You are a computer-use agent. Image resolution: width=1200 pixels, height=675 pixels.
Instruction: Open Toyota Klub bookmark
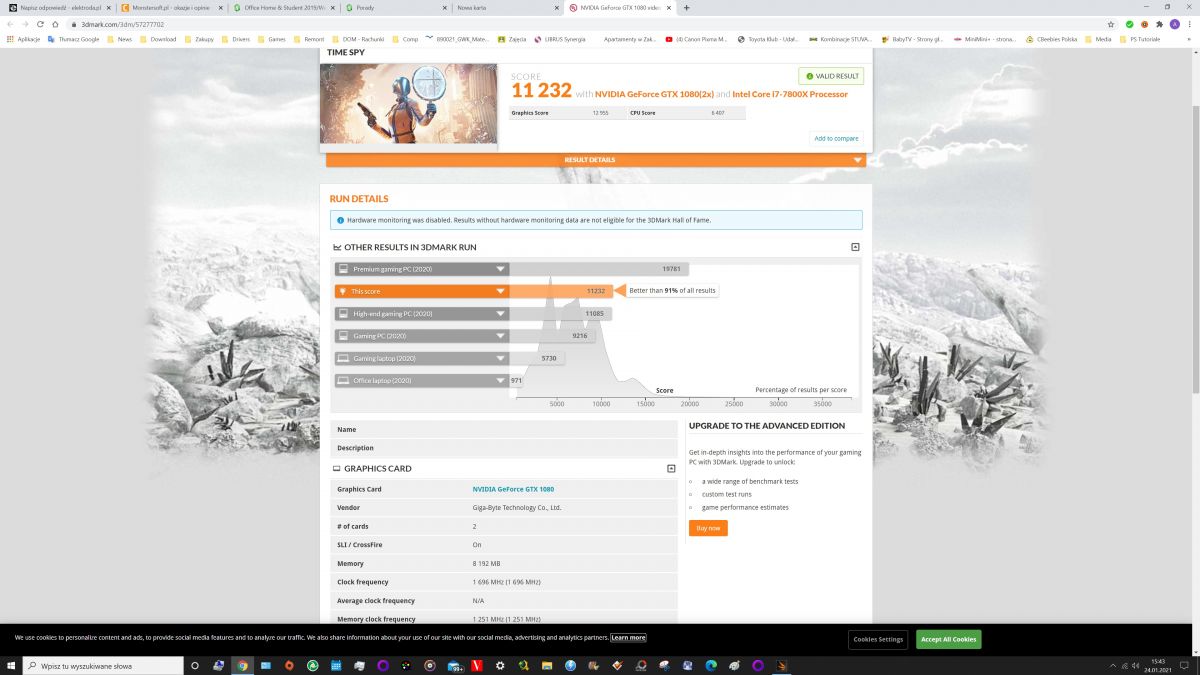point(769,39)
